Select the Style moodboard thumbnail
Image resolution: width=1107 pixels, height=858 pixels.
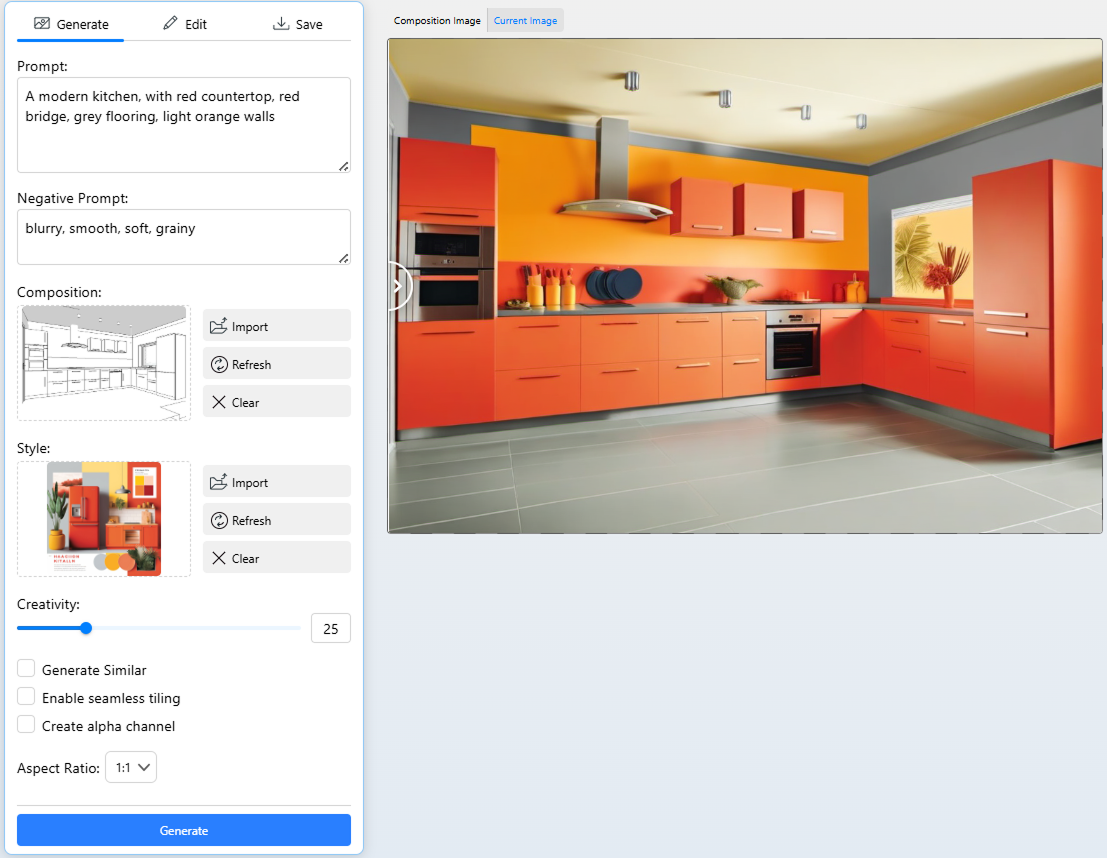104,518
